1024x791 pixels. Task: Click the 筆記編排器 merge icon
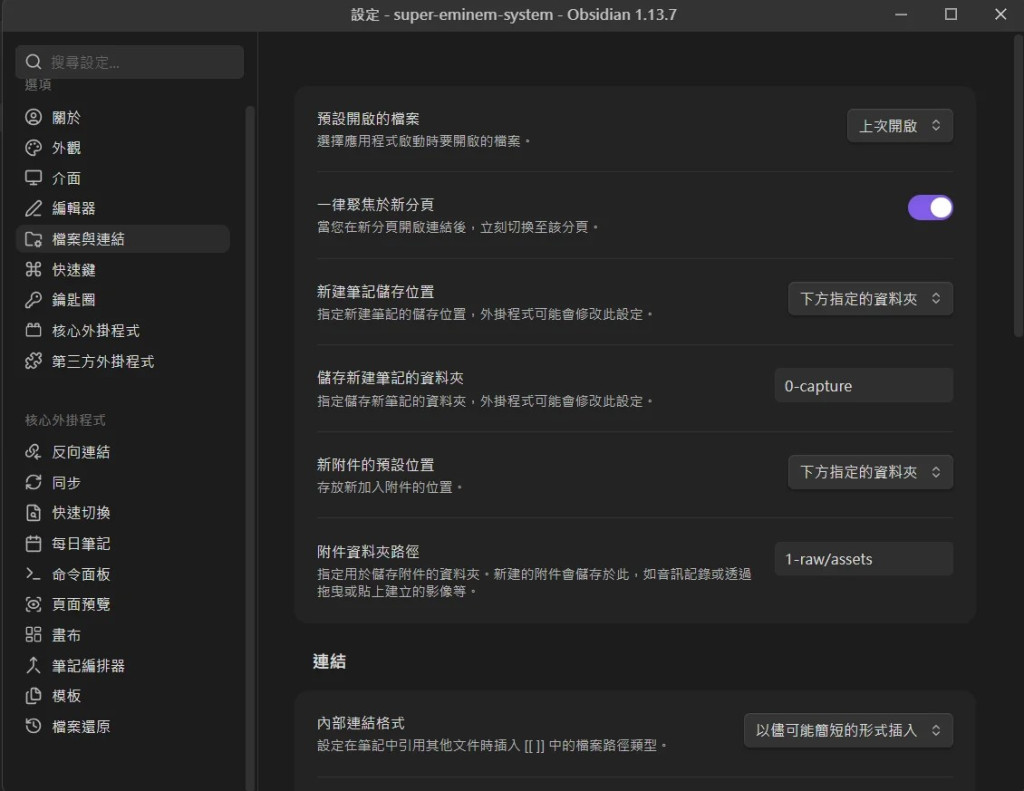33,666
